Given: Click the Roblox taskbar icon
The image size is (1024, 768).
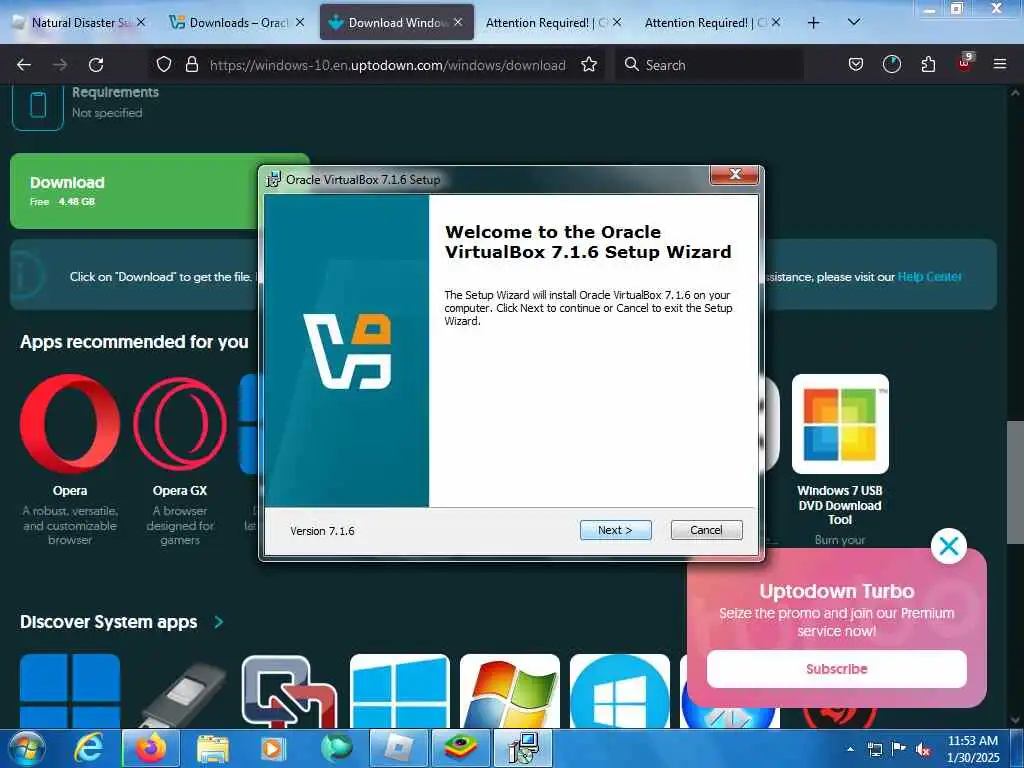Looking at the screenshot, I should pos(397,748).
